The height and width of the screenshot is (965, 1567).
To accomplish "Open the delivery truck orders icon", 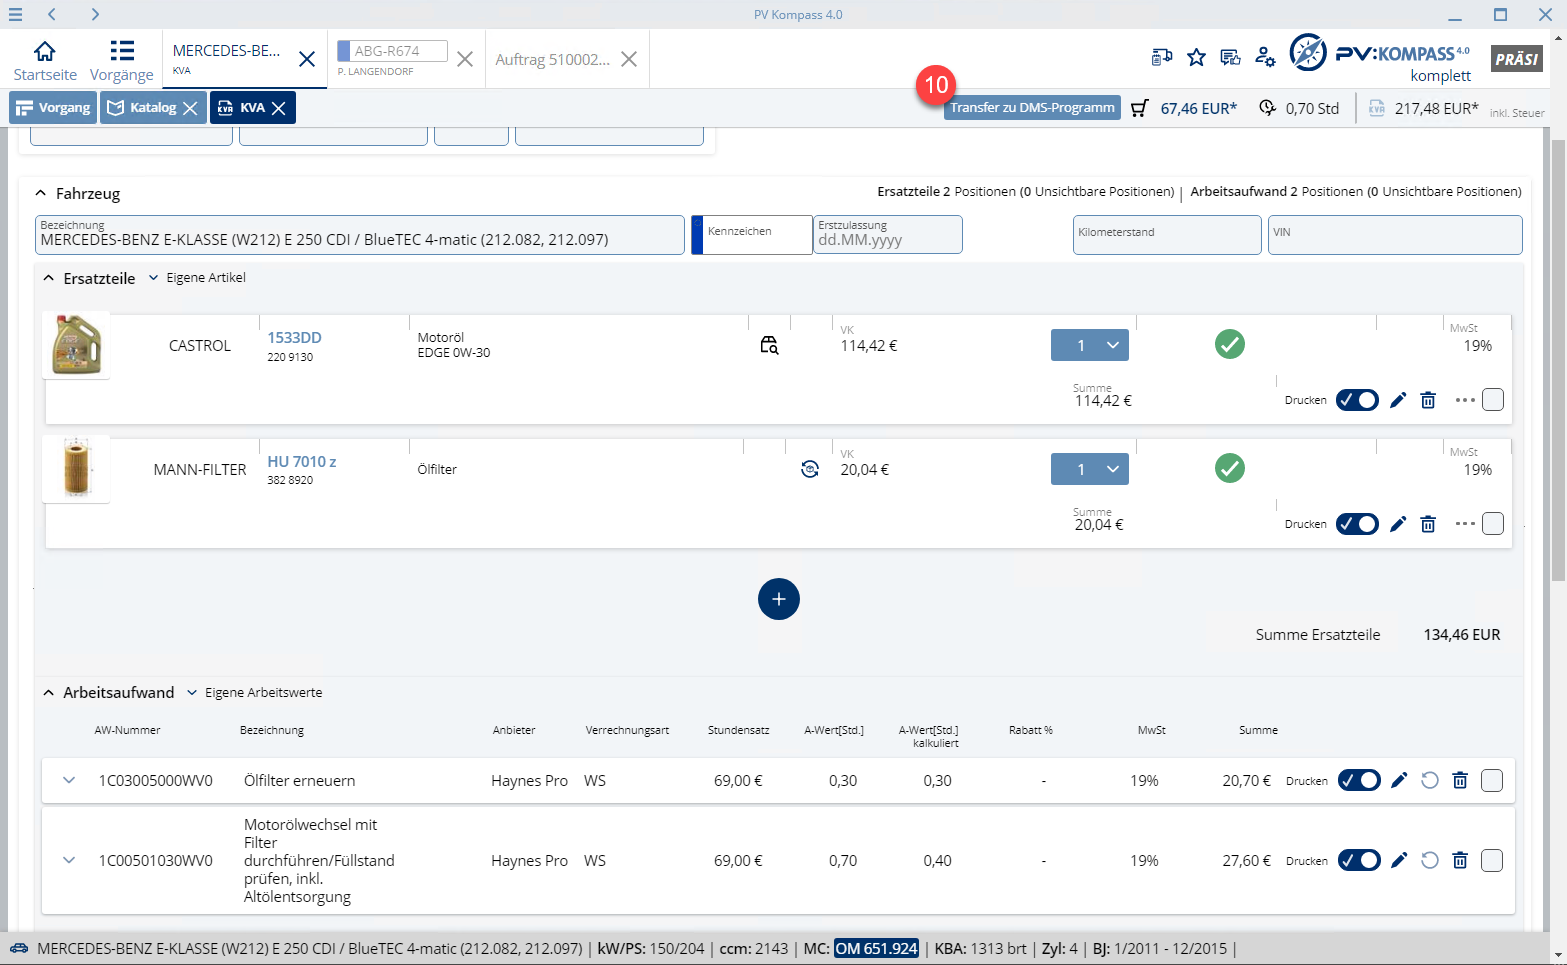I will [x=1162, y=57].
